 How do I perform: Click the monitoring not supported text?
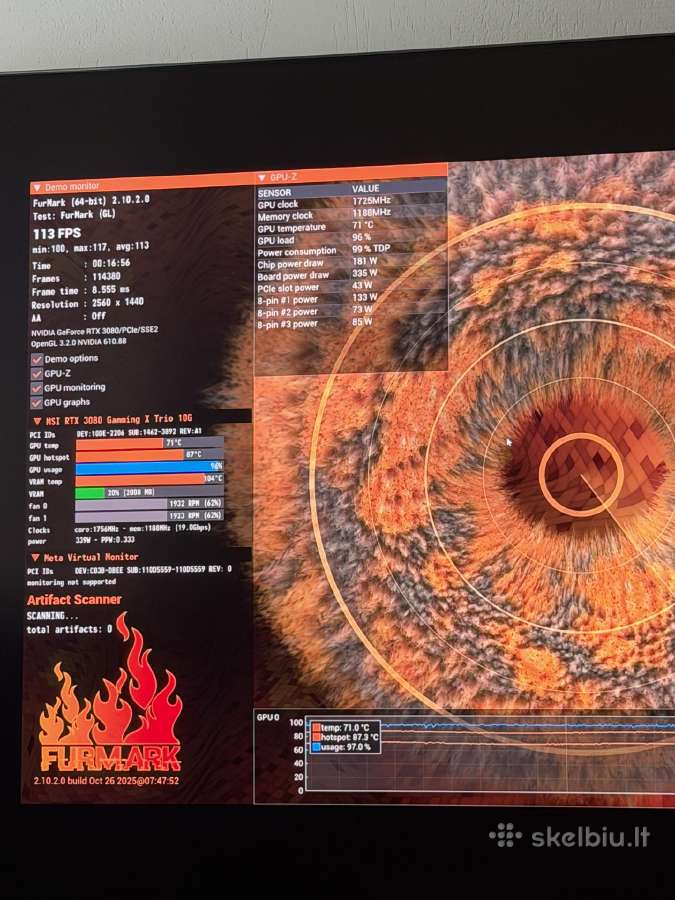point(71,582)
